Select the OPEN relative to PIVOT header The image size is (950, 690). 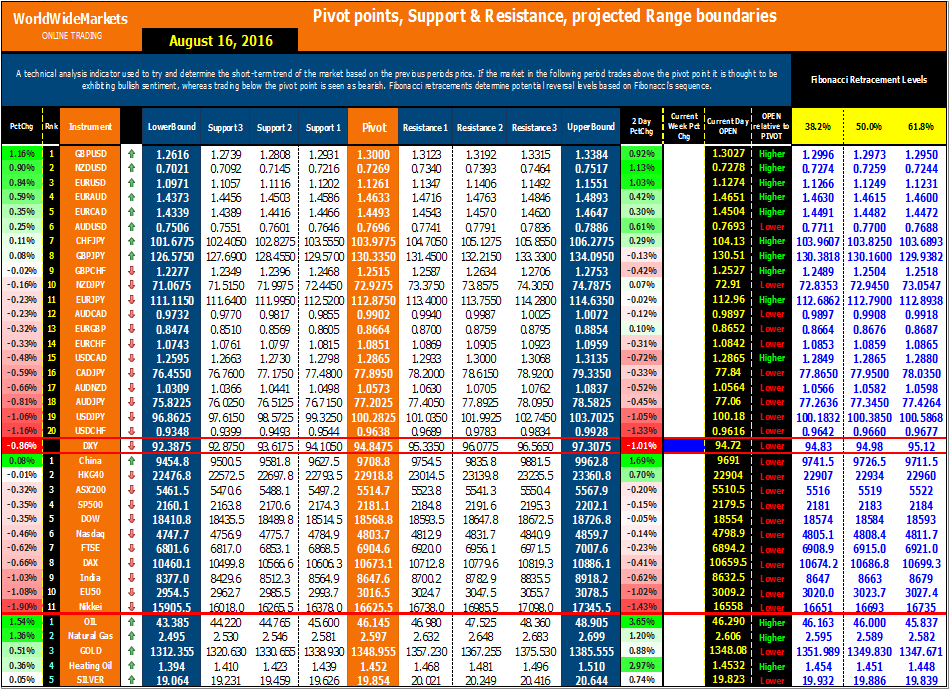coord(771,126)
